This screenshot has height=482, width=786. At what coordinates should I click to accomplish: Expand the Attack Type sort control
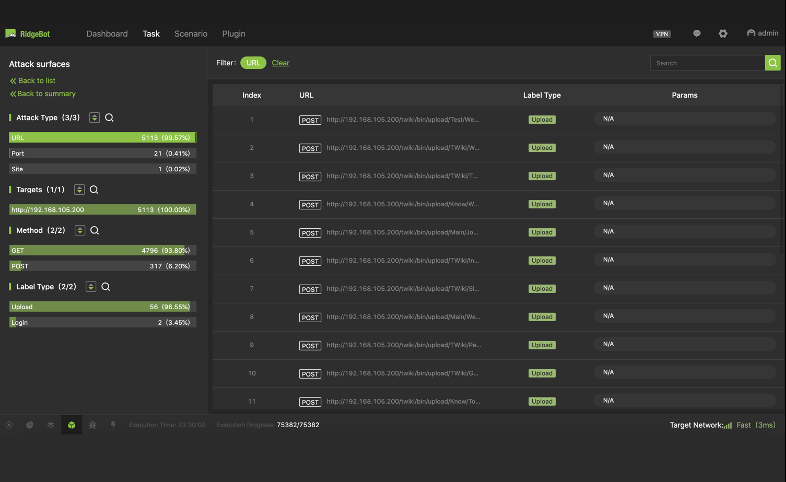pyautogui.click(x=94, y=118)
